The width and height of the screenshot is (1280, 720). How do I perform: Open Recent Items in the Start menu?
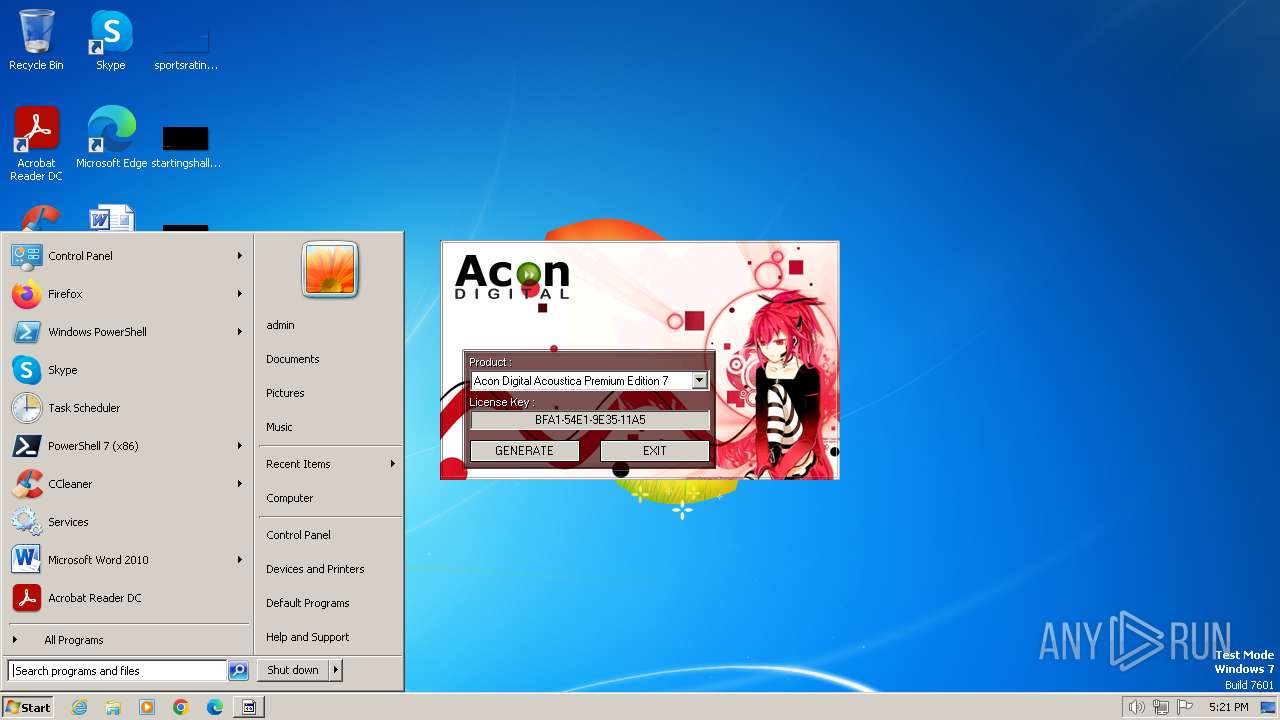[330, 464]
